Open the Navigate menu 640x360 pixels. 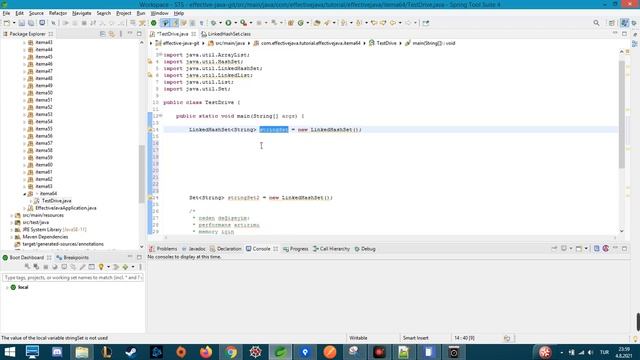82,13
